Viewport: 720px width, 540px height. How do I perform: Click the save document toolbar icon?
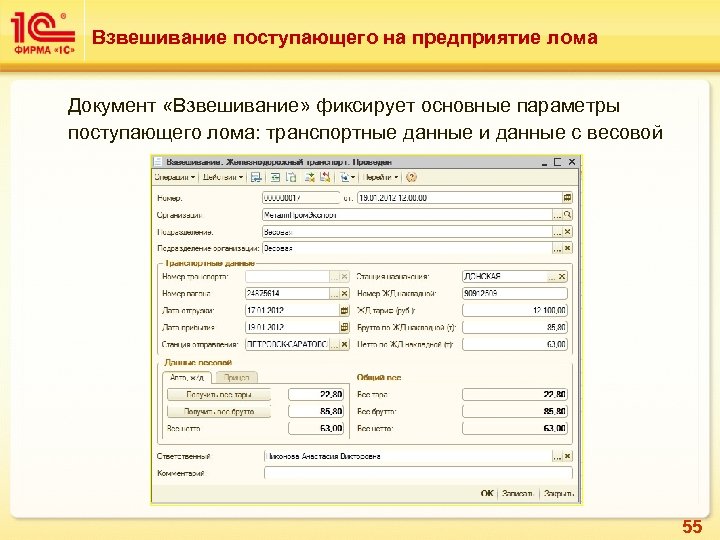(256, 177)
